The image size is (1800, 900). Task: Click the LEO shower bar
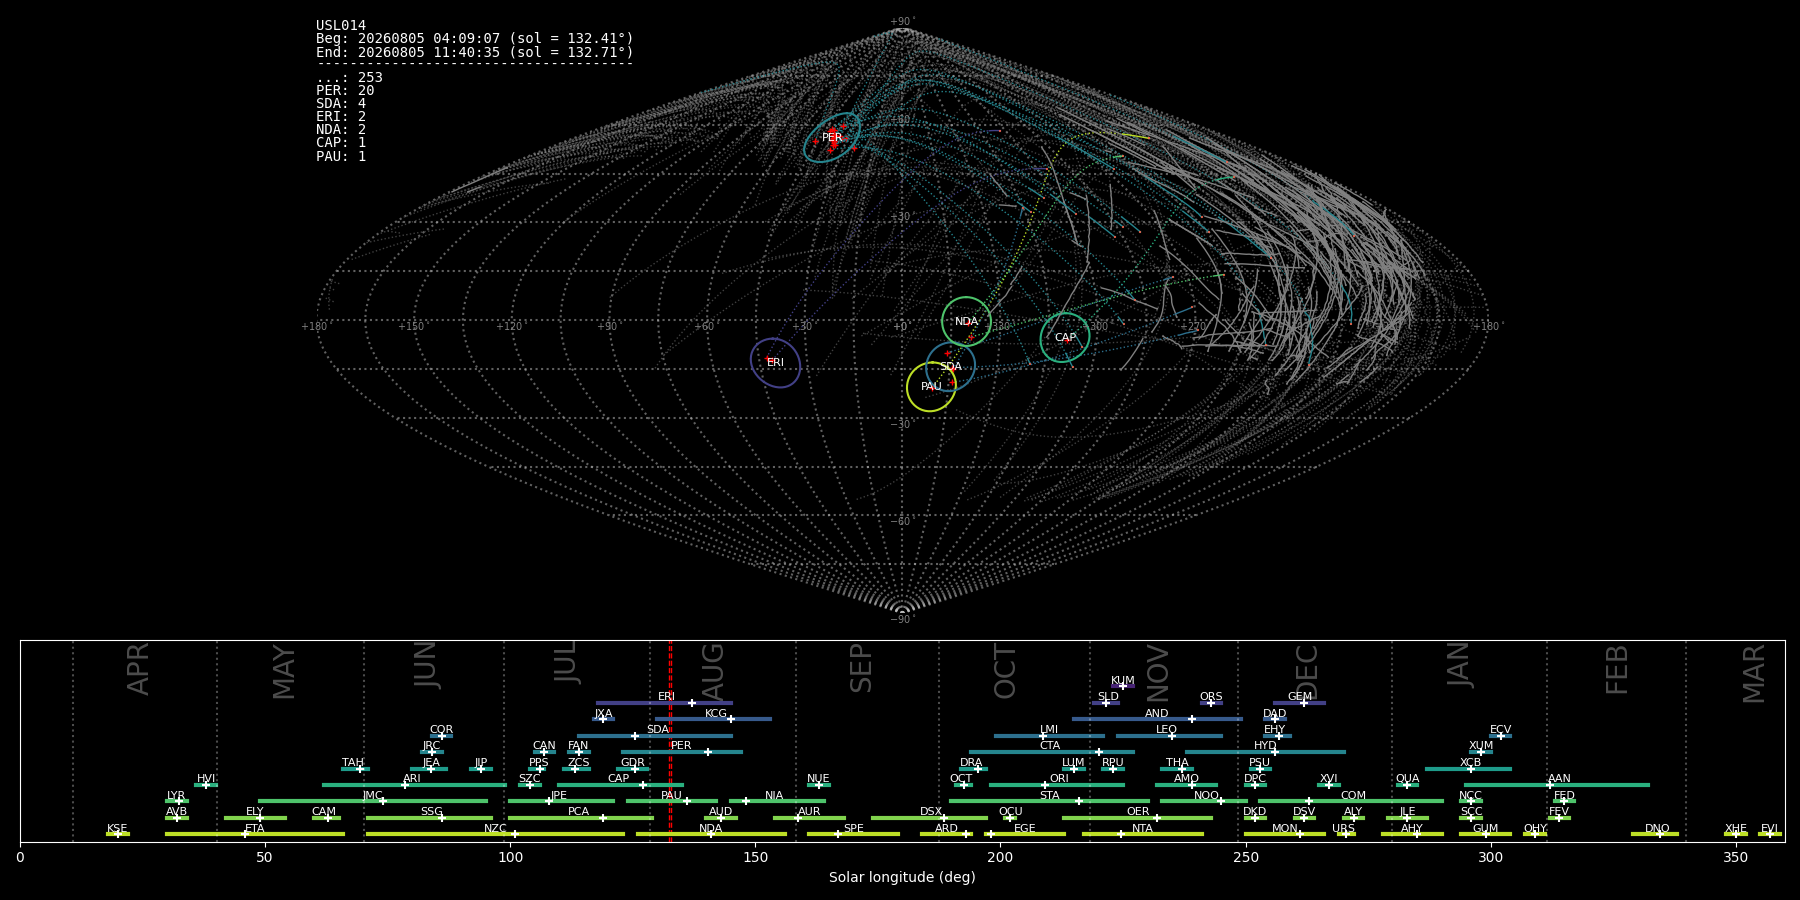point(1169,736)
